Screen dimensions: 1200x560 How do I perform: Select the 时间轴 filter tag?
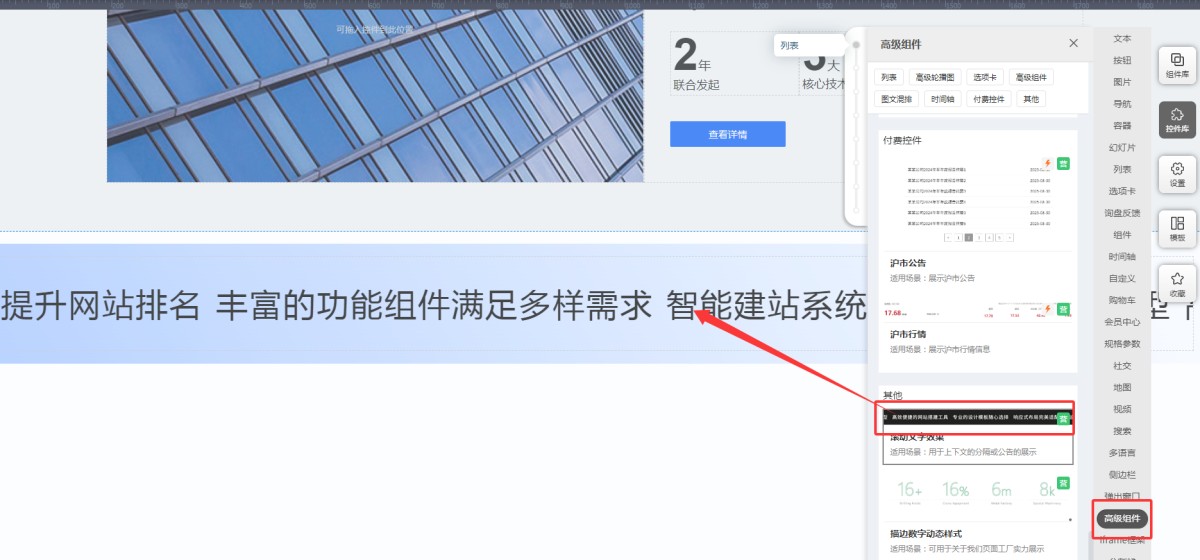click(x=941, y=99)
